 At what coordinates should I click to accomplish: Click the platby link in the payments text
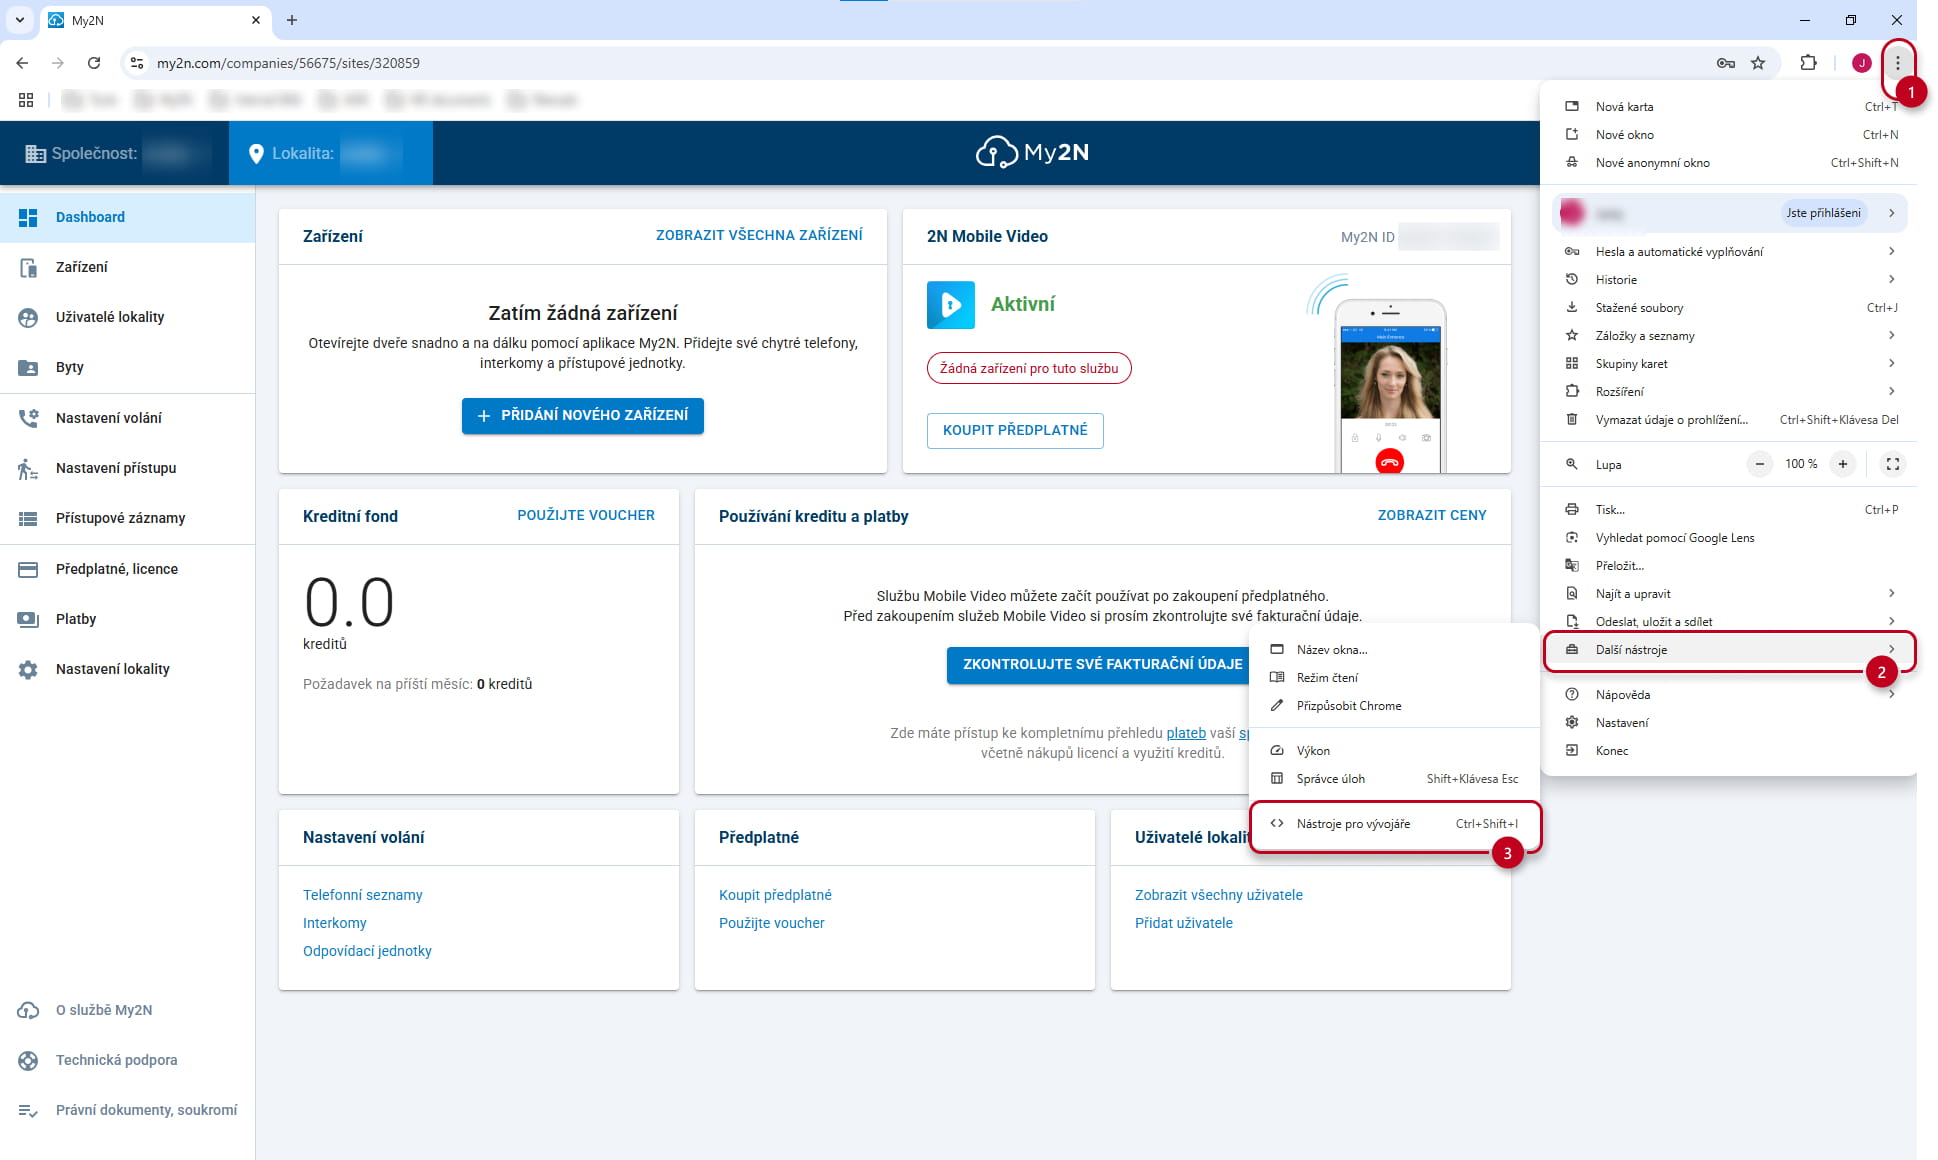click(x=1186, y=733)
